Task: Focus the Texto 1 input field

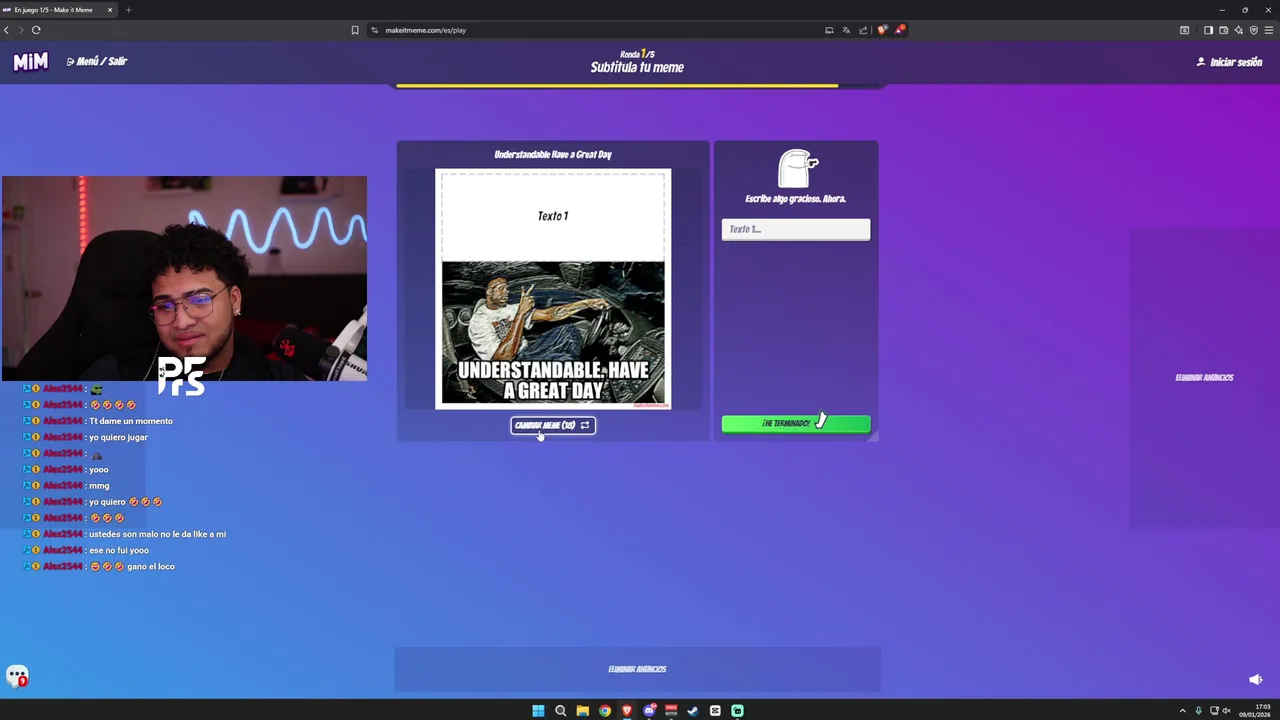Action: pyautogui.click(x=796, y=229)
